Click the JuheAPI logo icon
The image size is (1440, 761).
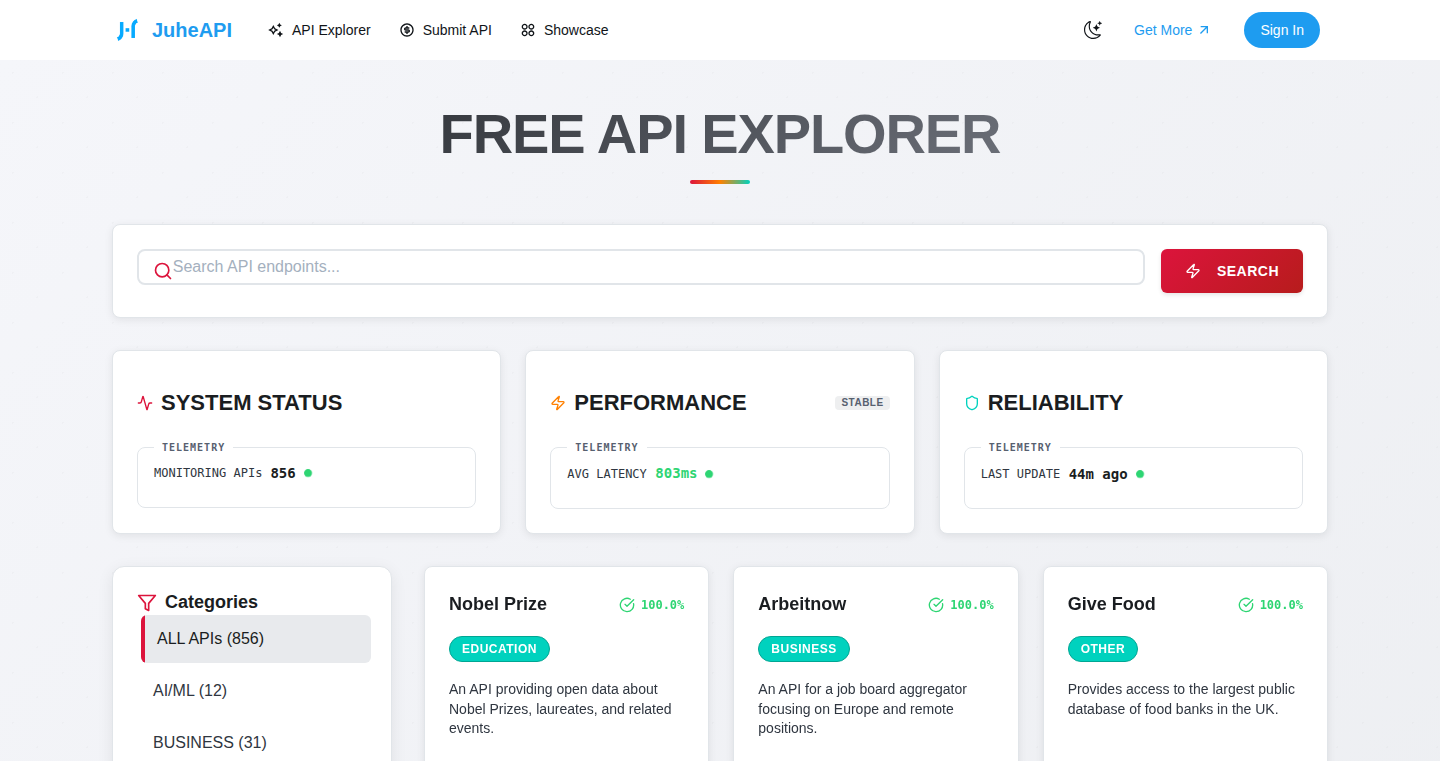click(127, 30)
